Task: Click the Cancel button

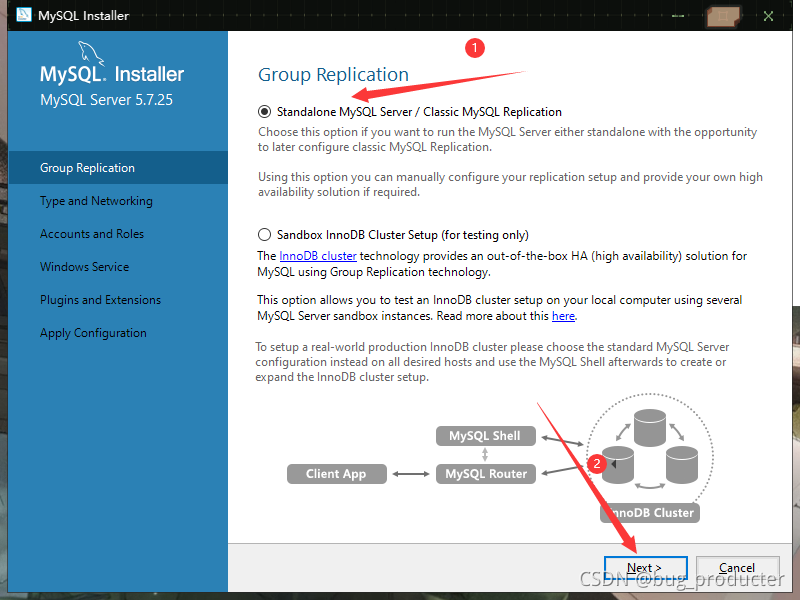Action: [737, 567]
